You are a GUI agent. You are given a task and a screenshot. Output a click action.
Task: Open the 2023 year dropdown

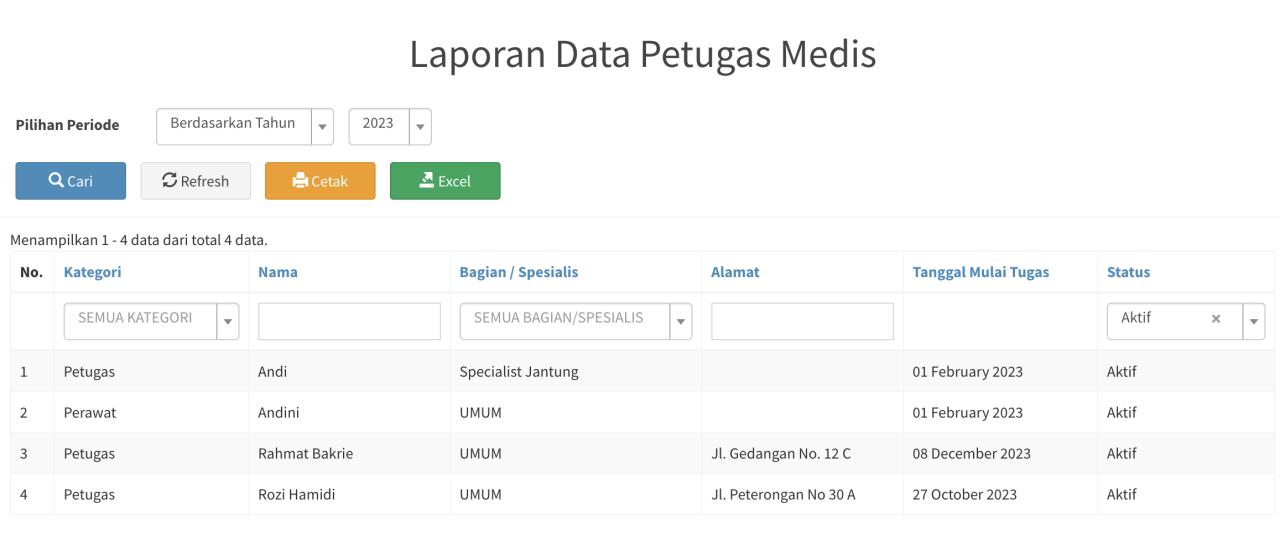coord(389,126)
